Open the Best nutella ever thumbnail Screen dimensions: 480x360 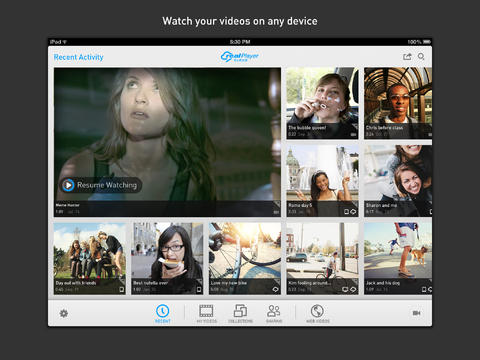point(167,259)
